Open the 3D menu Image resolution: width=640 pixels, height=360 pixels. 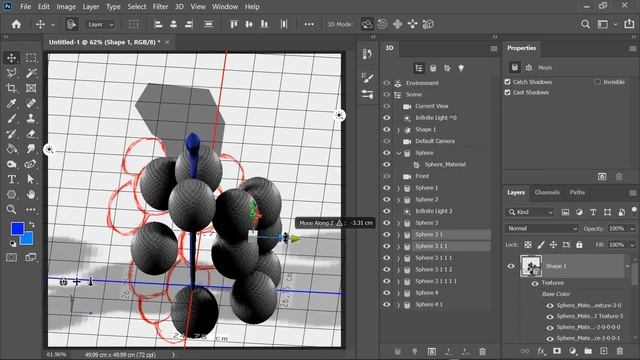tap(179, 7)
